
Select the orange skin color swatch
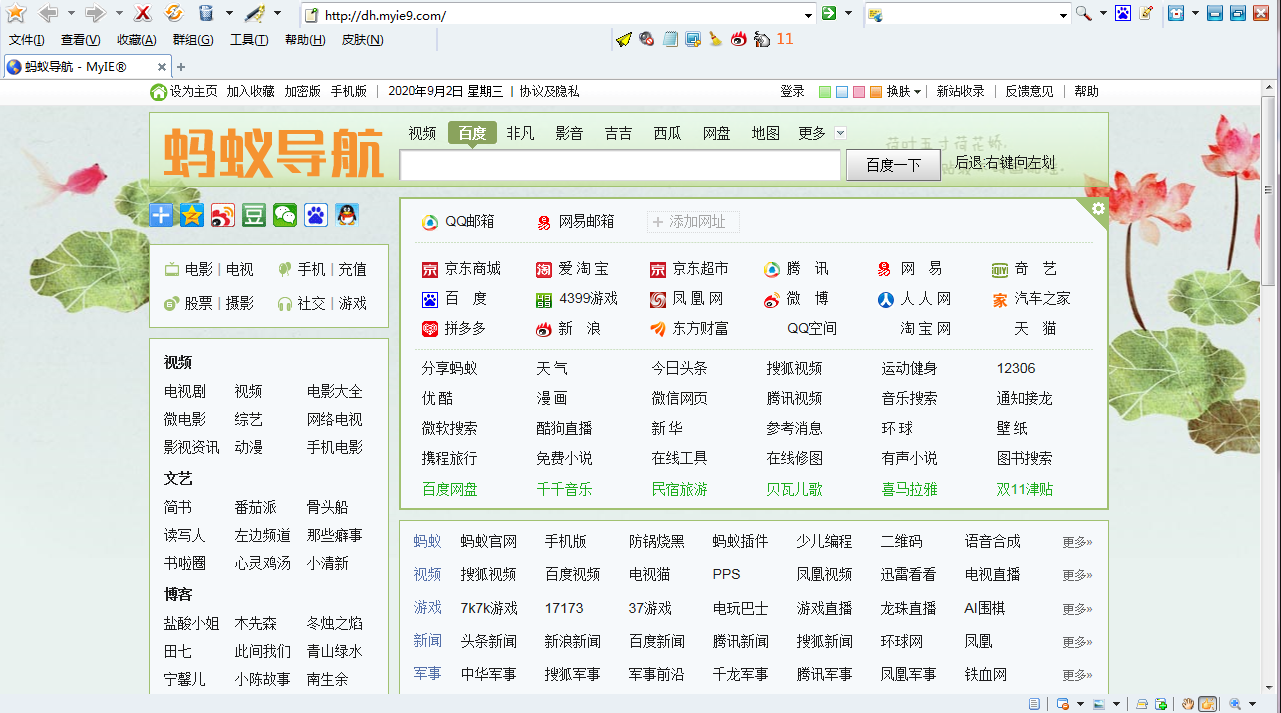point(876,92)
